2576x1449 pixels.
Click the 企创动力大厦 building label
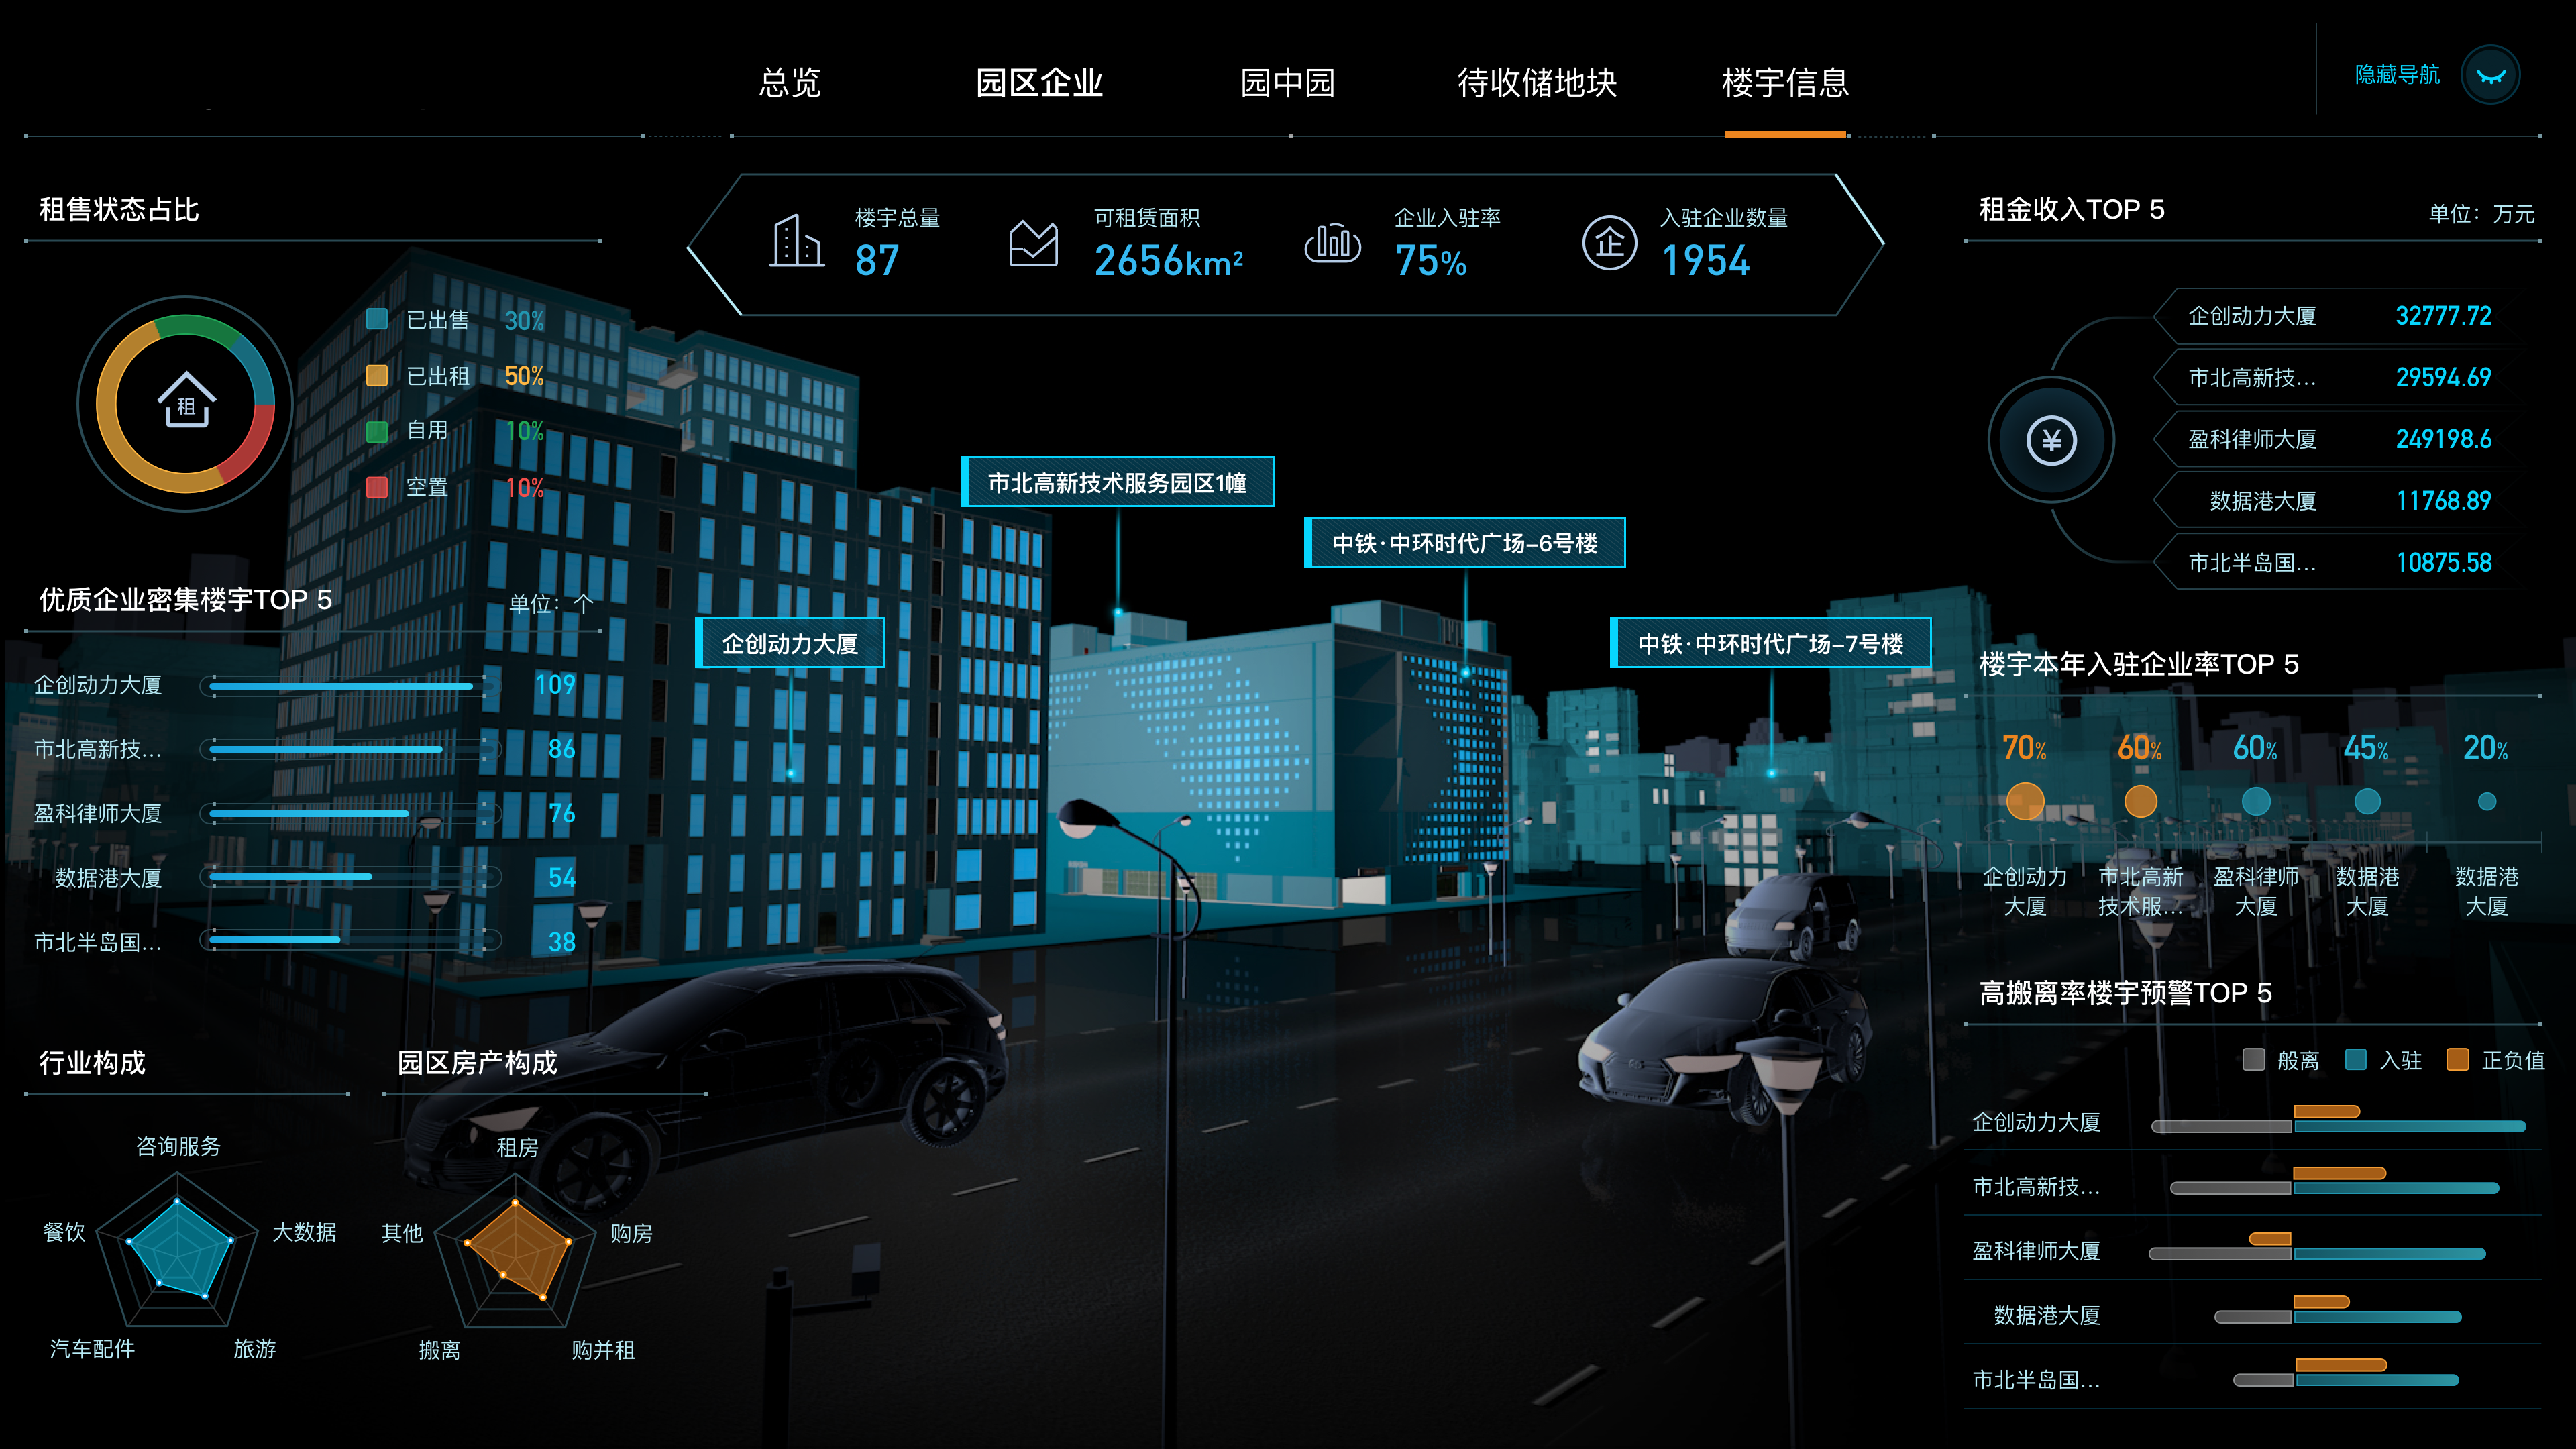click(x=791, y=643)
